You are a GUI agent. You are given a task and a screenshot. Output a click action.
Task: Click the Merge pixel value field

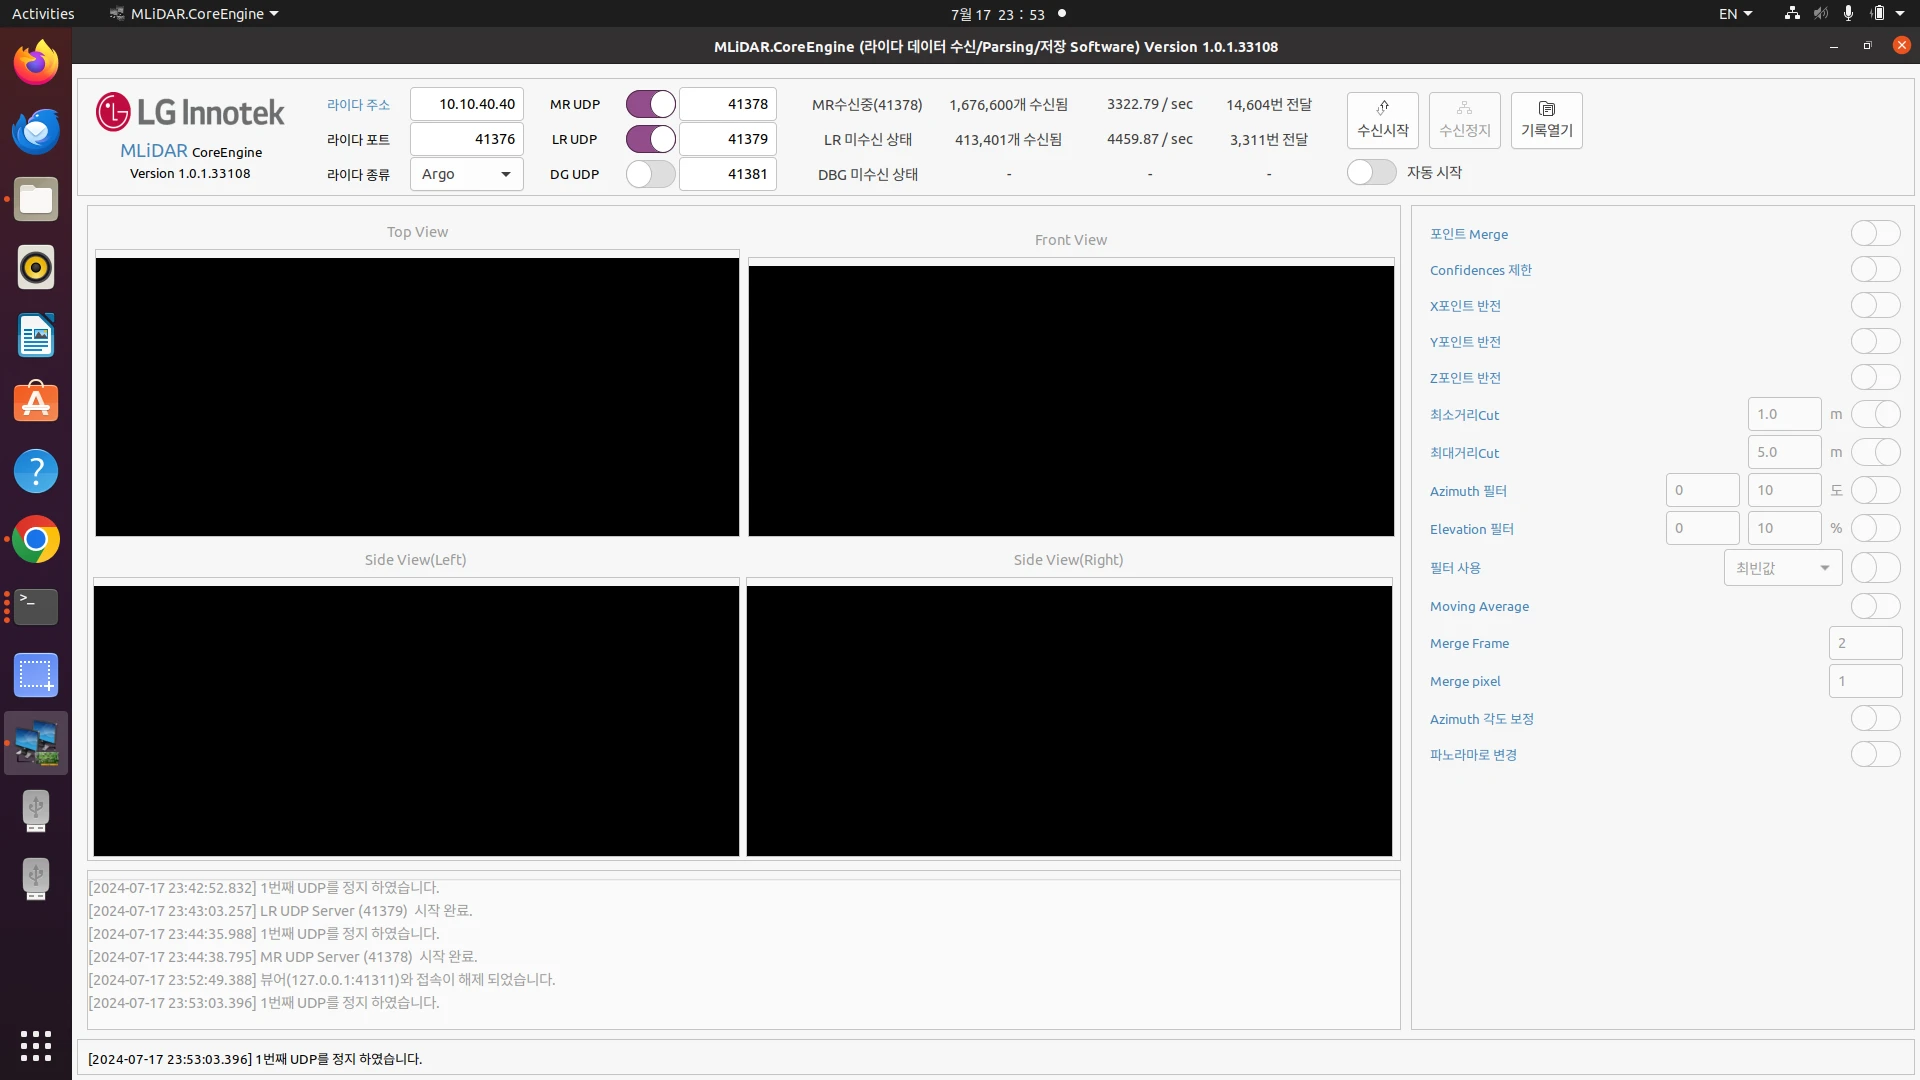[x=1865, y=681]
